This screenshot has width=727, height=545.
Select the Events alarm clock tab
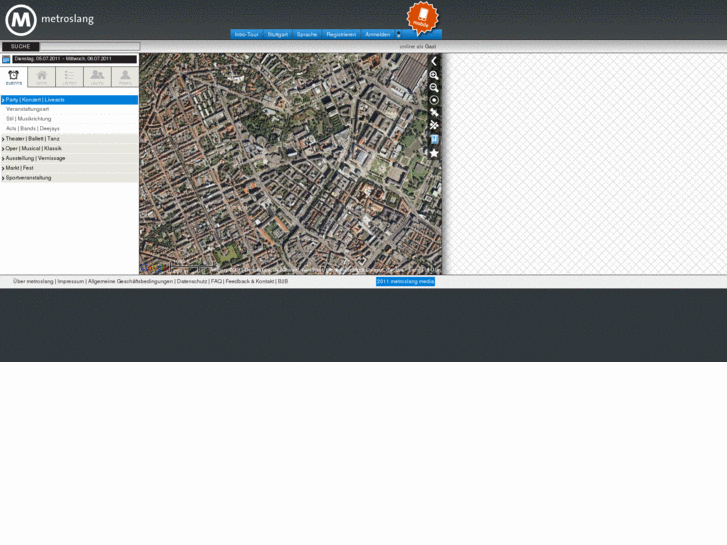click(x=14, y=77)
